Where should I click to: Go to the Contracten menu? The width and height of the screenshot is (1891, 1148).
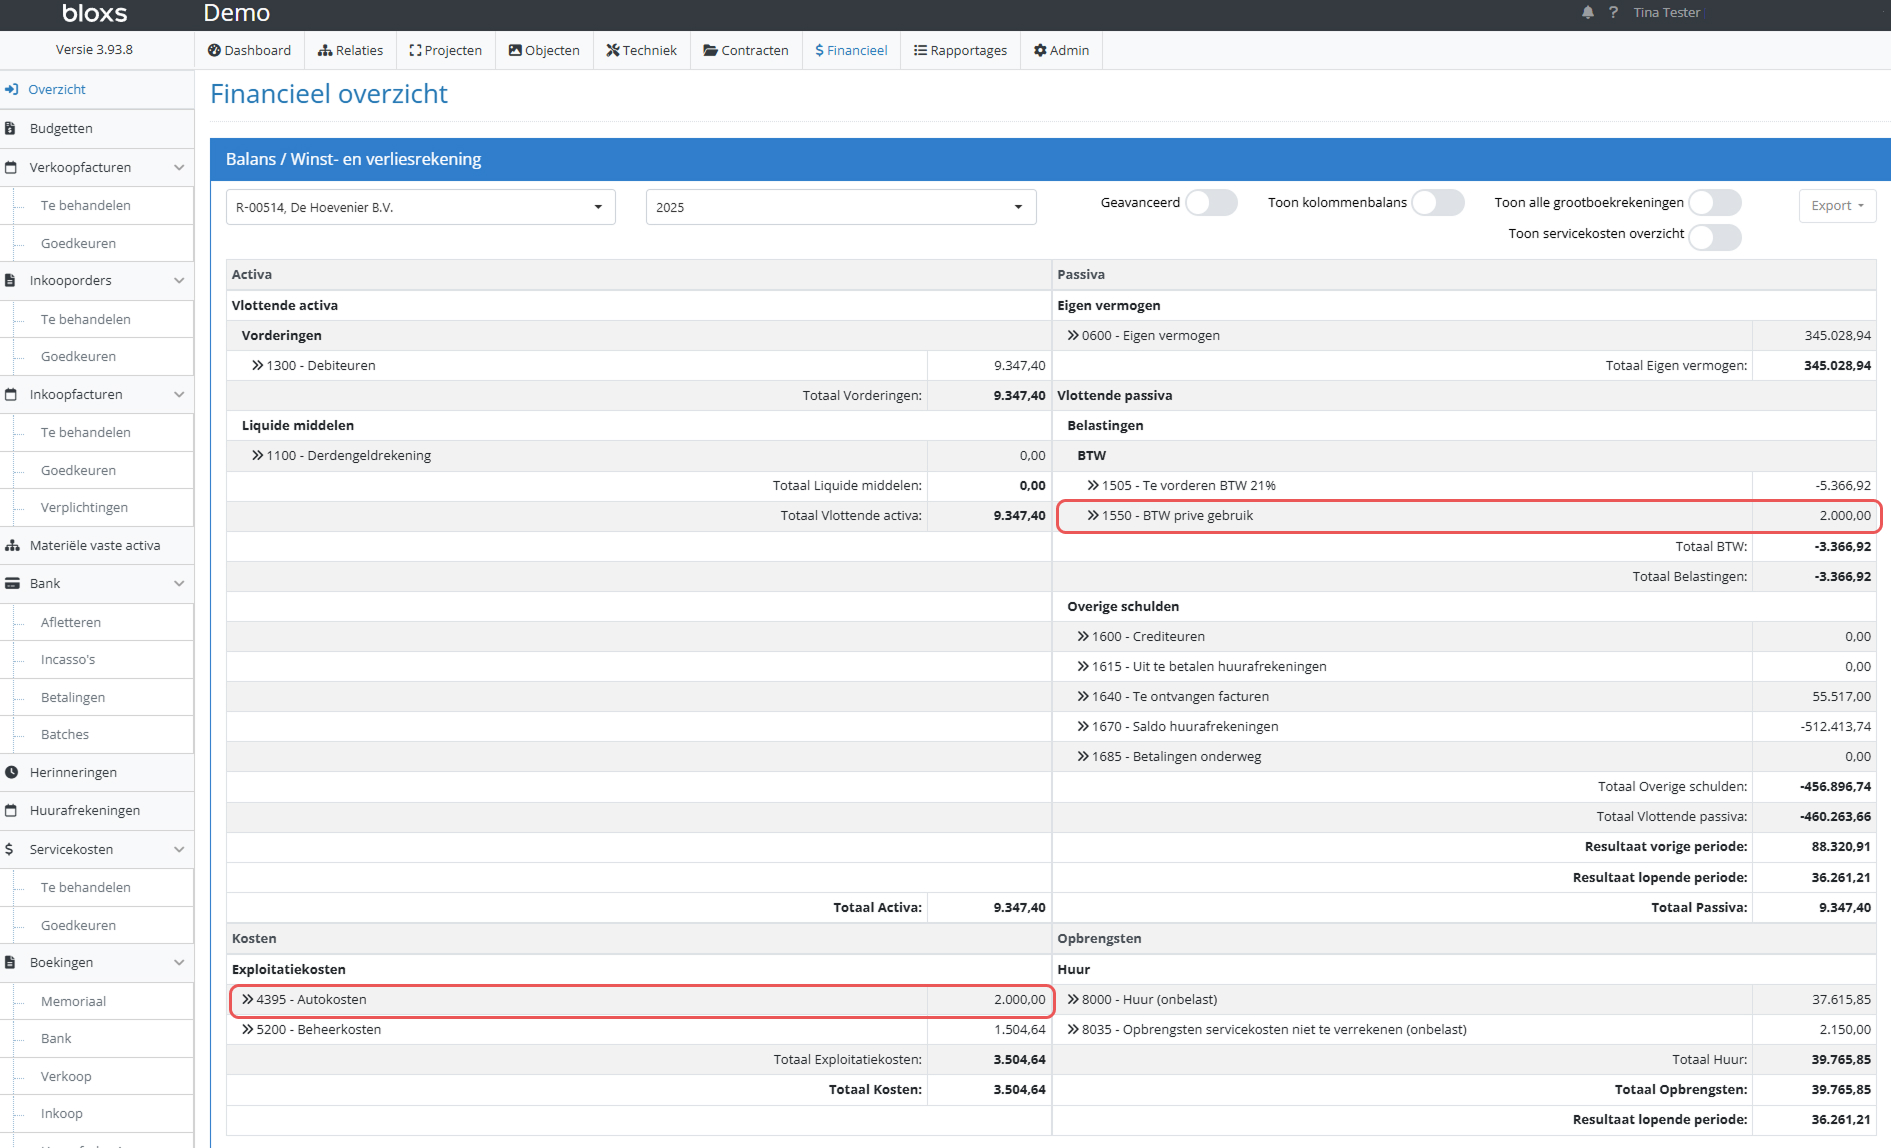point(746,51)
